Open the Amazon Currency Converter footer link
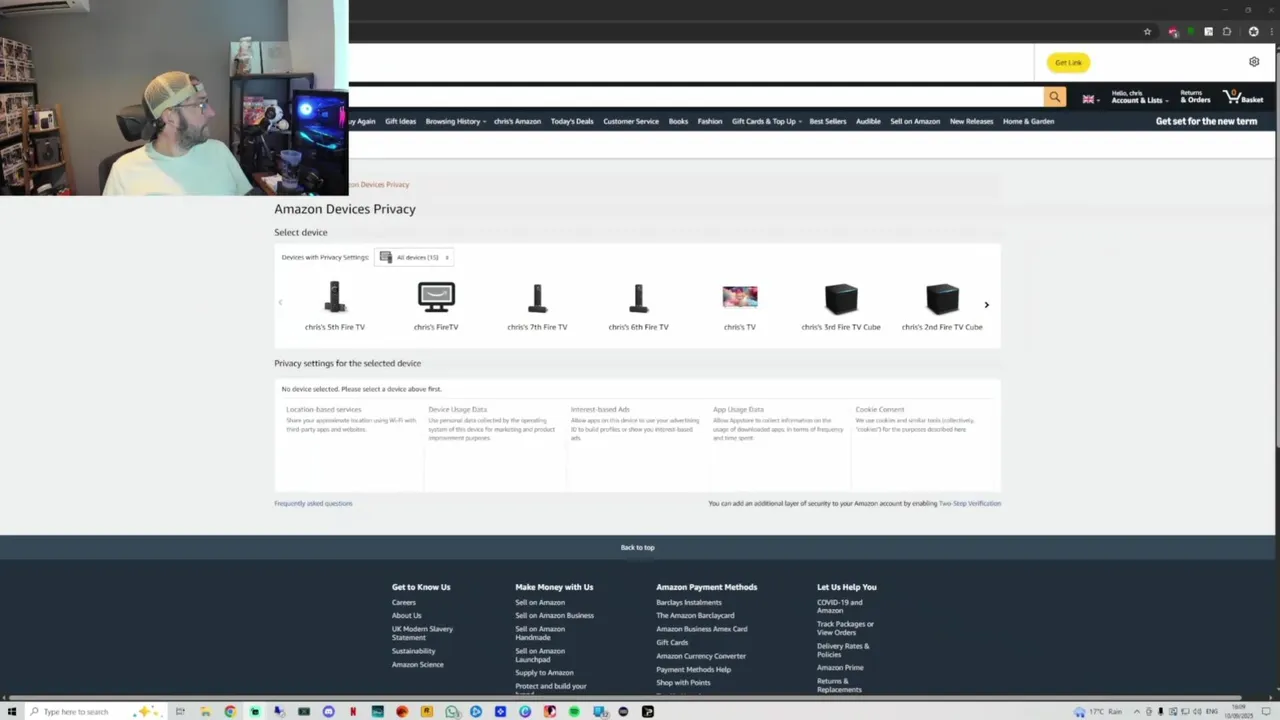The width and height of the screenshot is (1280, 720). [x=701, y=657]
